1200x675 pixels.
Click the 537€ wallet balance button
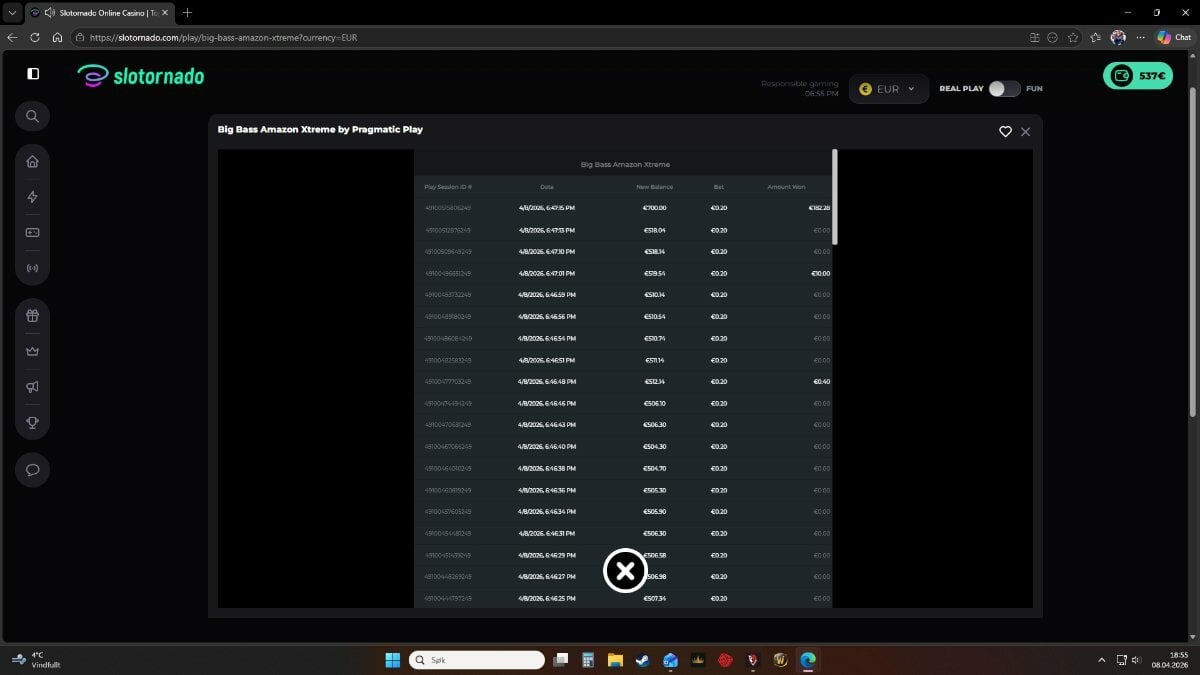click(x=1137, y=75)
